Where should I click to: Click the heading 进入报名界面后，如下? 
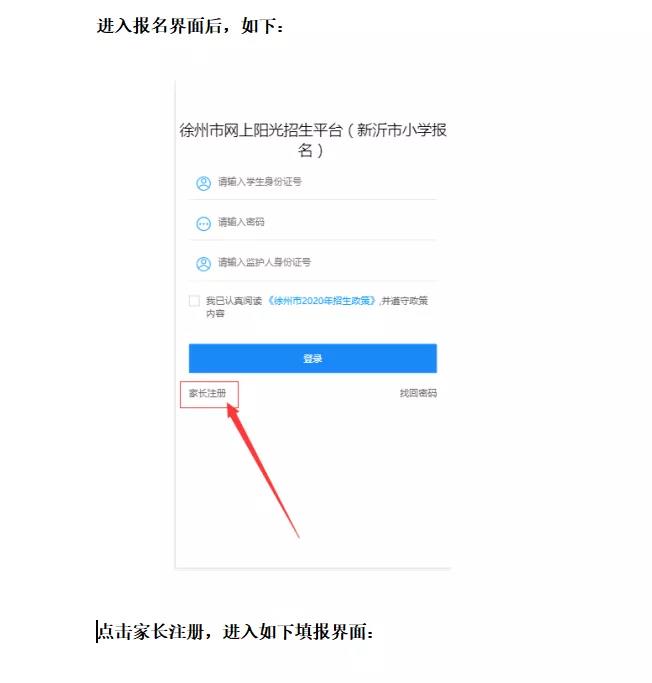(190, 26)
